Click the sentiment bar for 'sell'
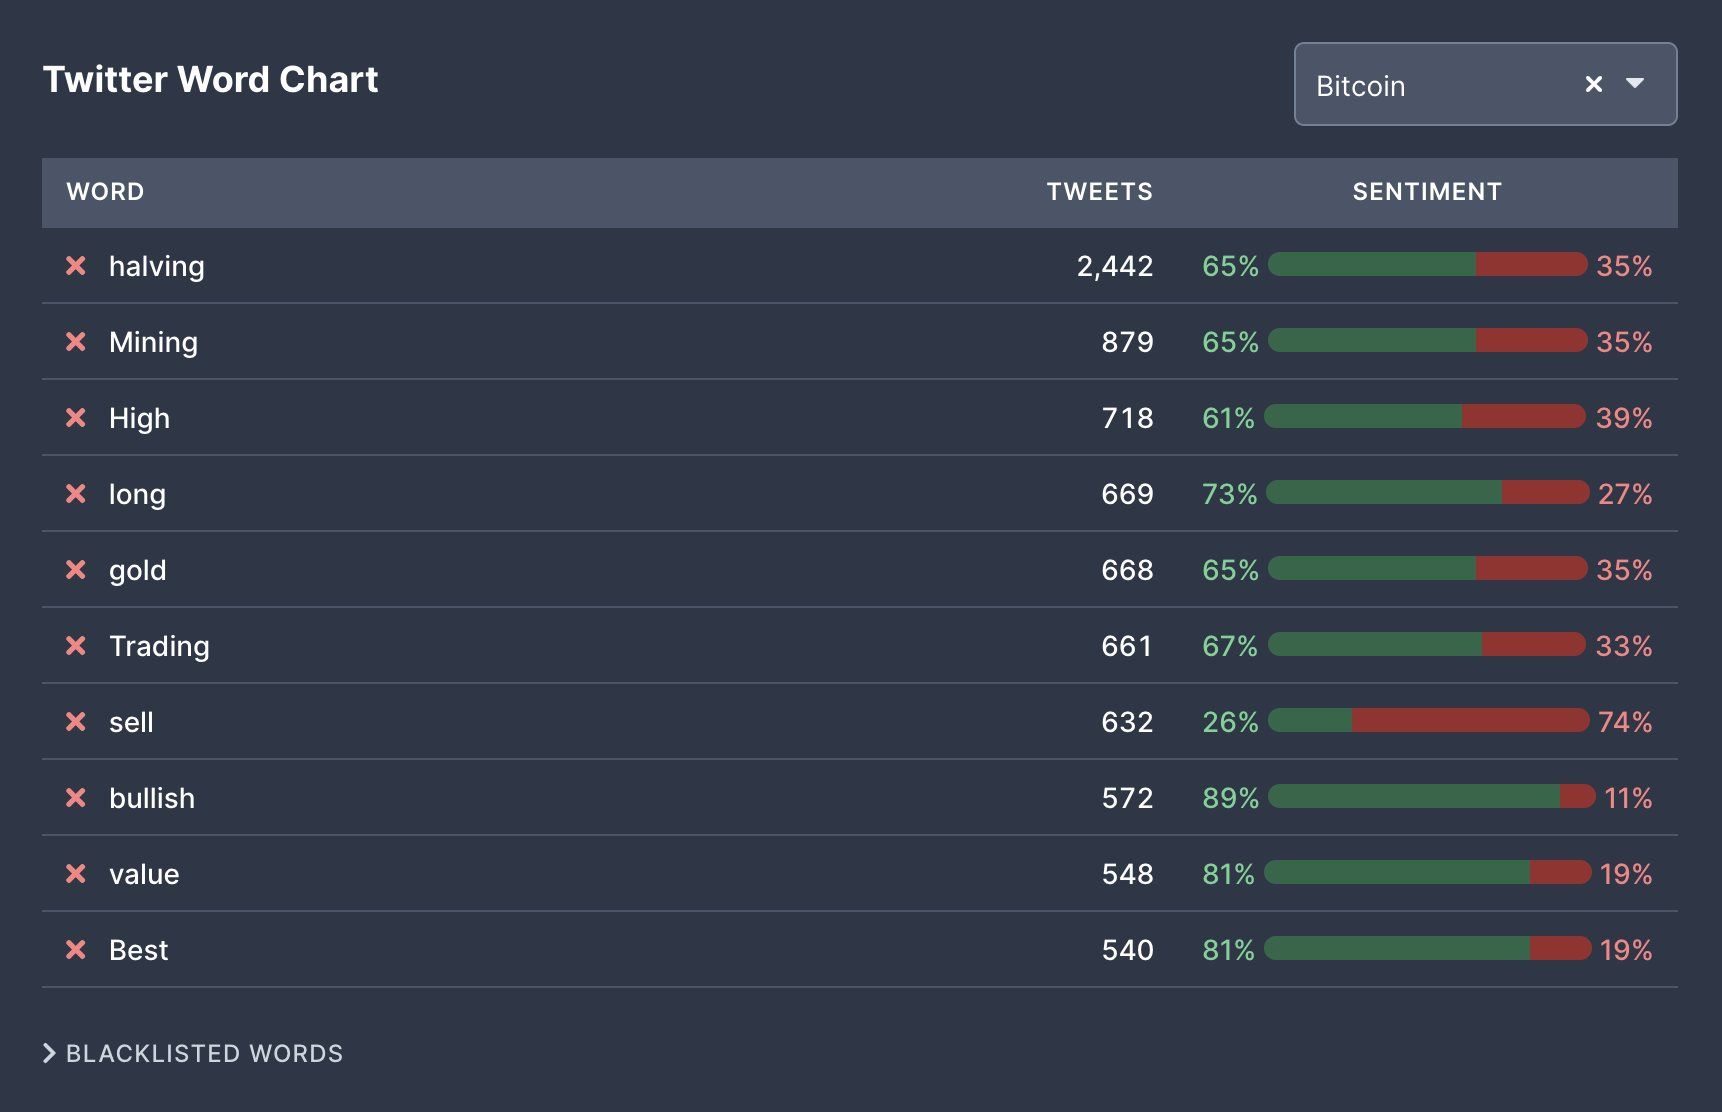The height and width of the screenshot is (1112, 1722). coord(1428,721)
